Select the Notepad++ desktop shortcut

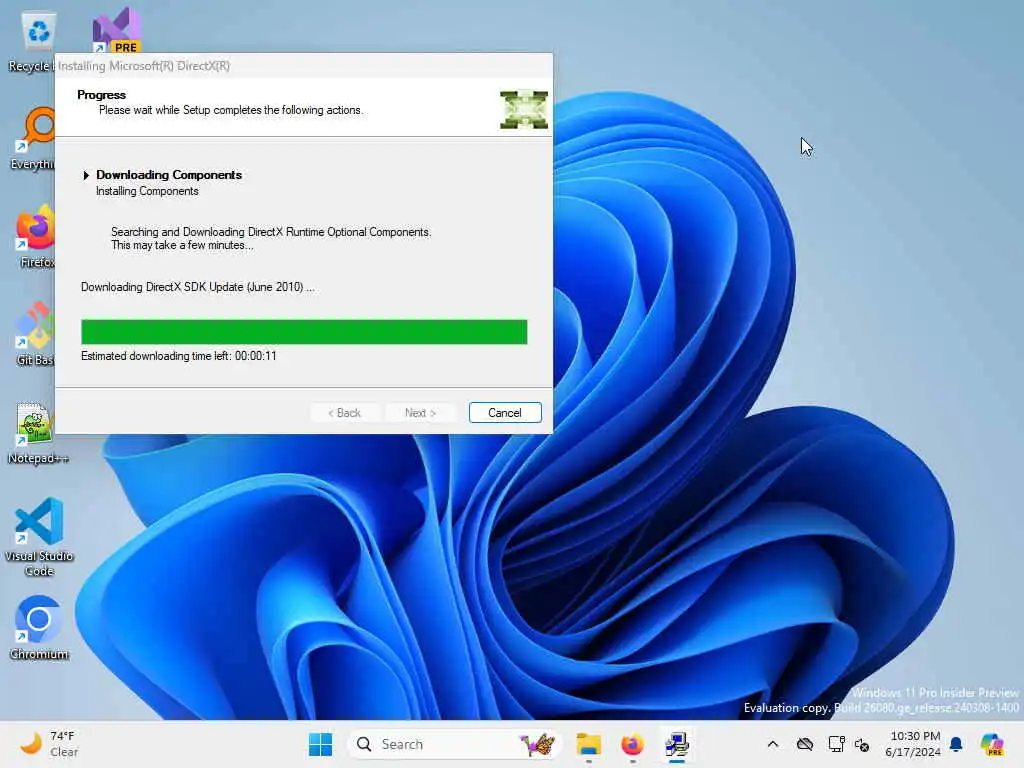click(34, 432)
